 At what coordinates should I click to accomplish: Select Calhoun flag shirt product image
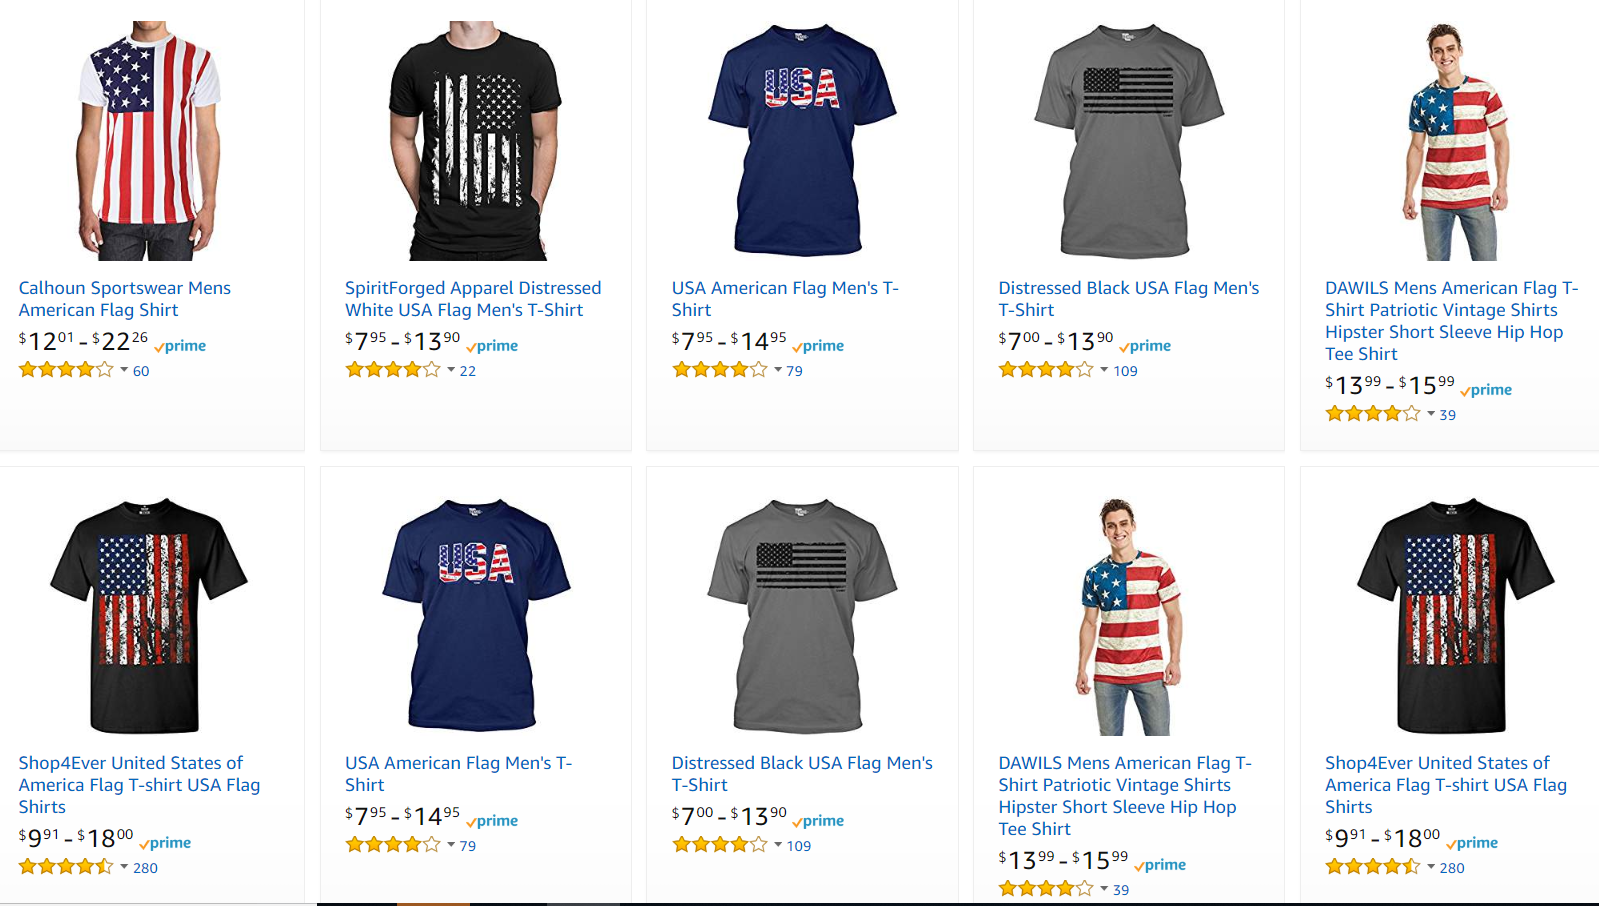click(x=150, y=140)
